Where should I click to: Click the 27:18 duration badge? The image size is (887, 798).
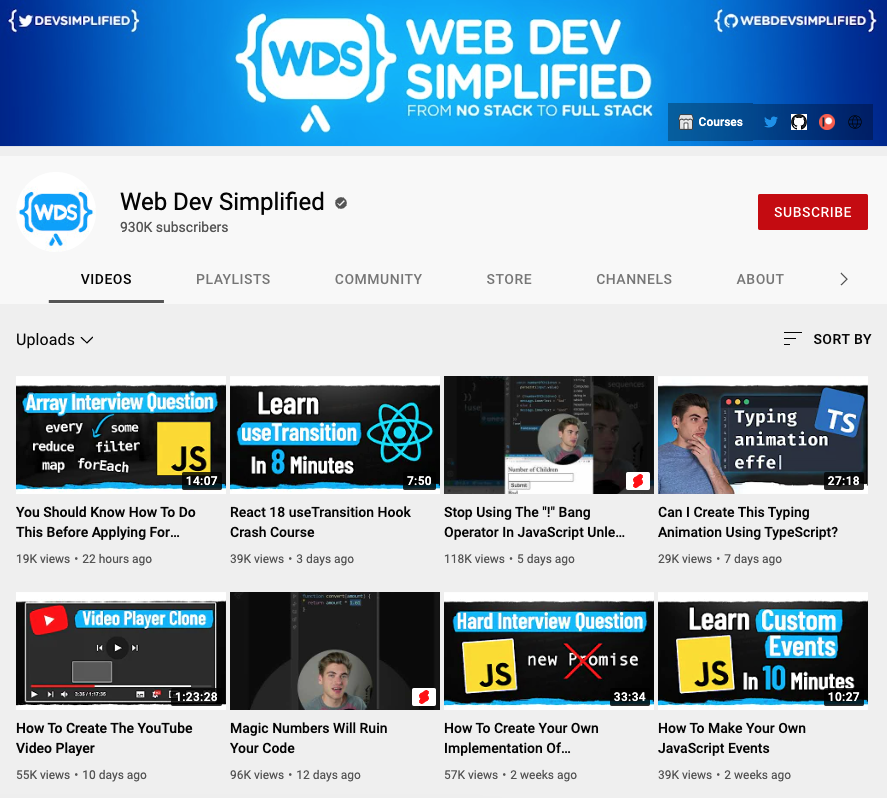(843, 481)
